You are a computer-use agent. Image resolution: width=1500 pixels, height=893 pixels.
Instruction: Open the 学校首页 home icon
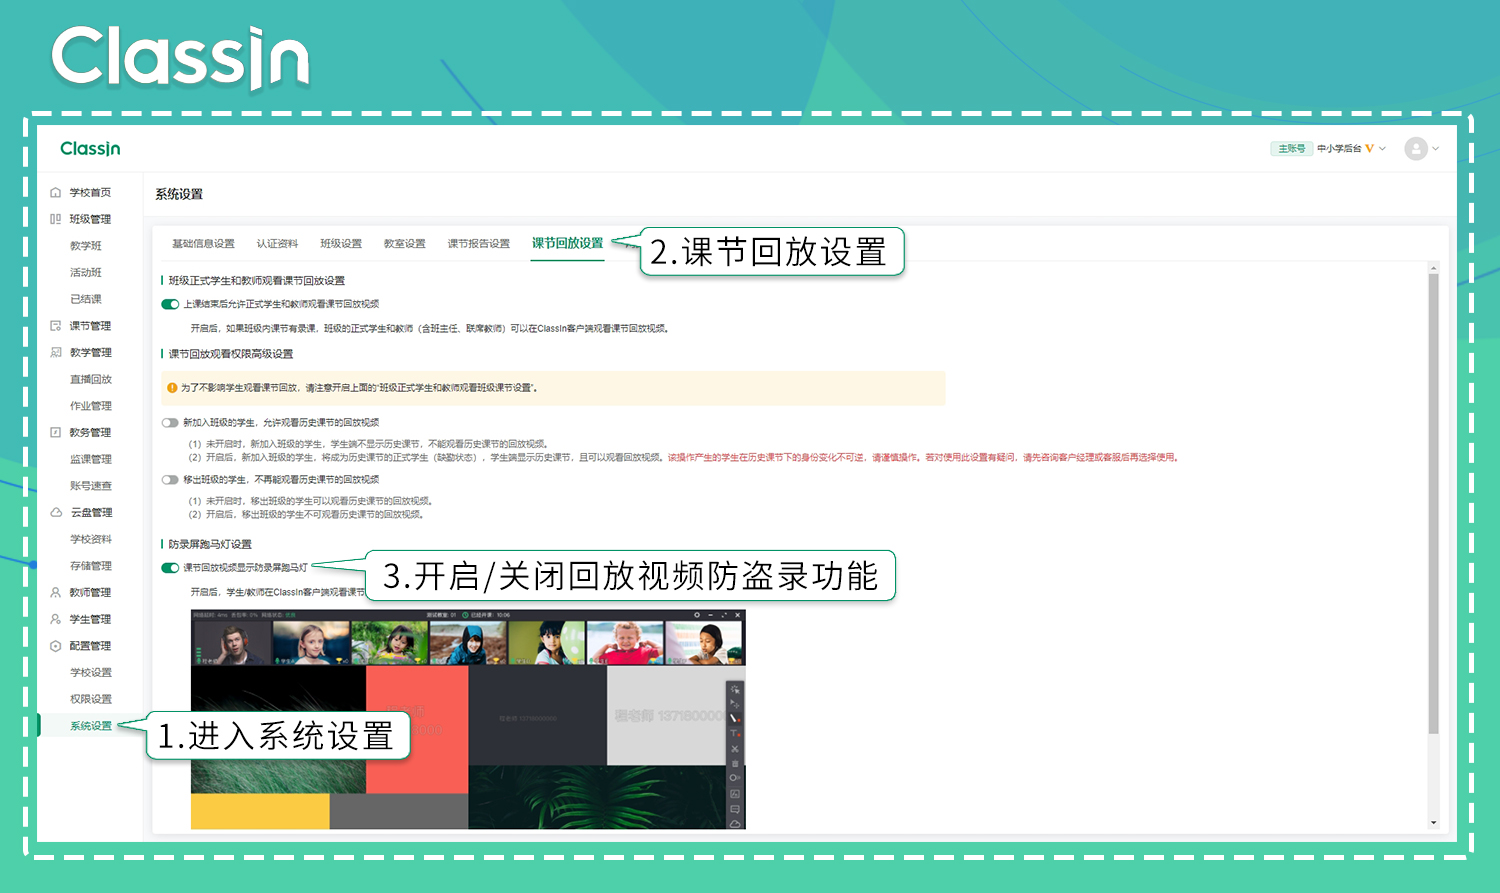point(56,192)
